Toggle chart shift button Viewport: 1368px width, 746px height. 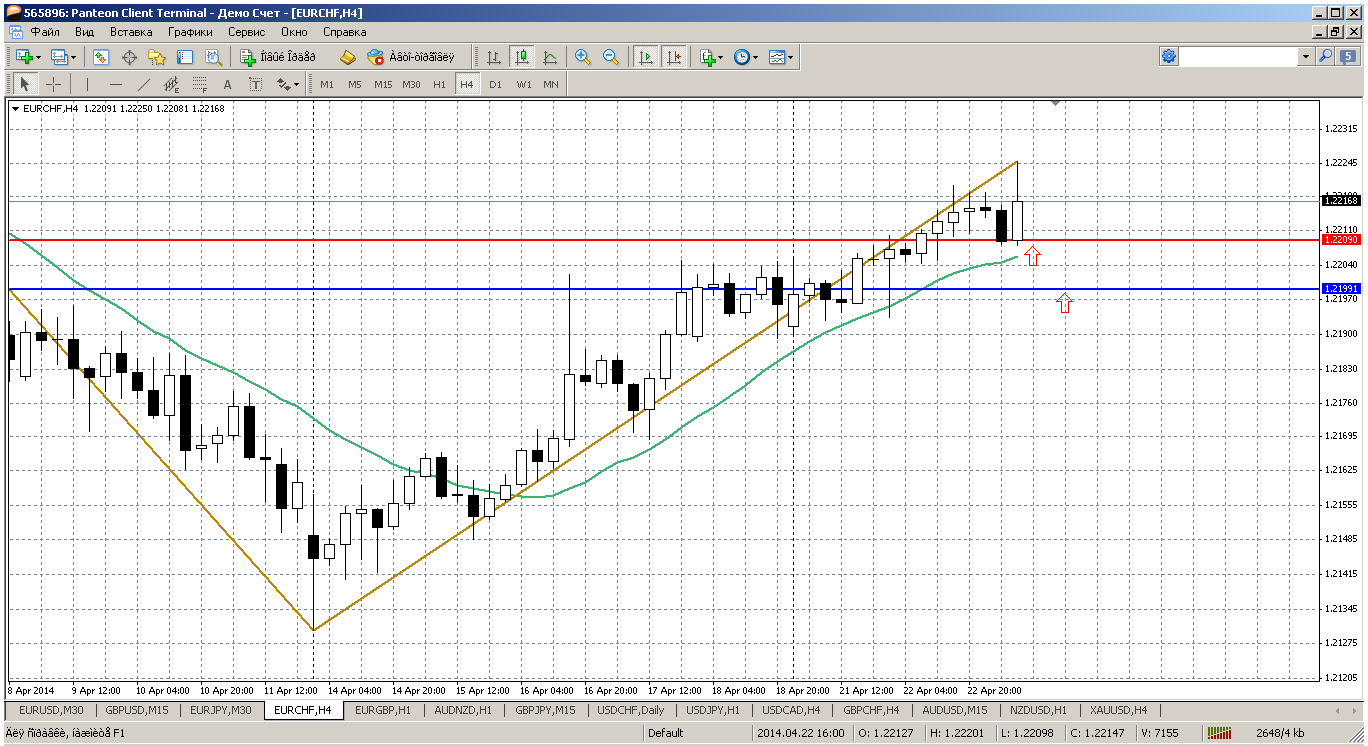674,57
